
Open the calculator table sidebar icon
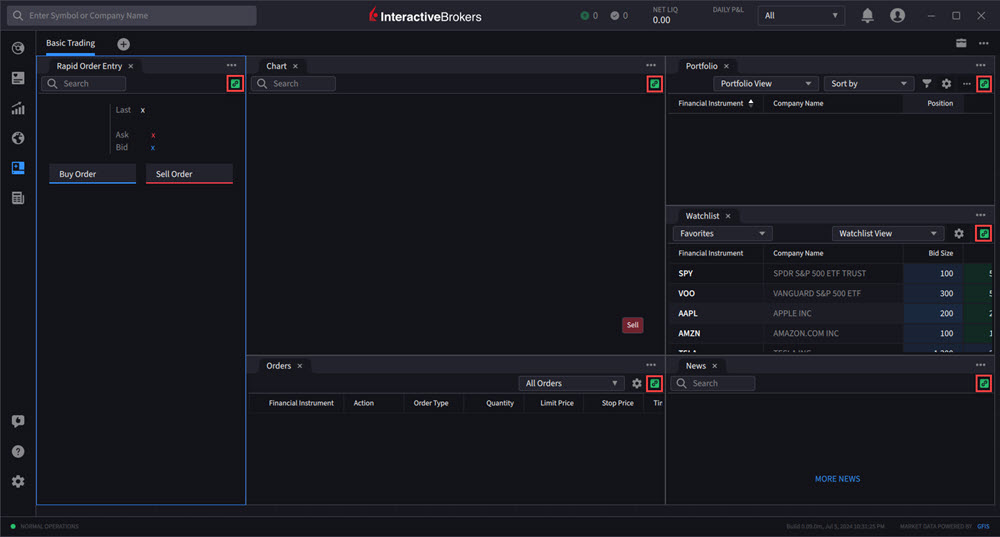pos(18,198)
